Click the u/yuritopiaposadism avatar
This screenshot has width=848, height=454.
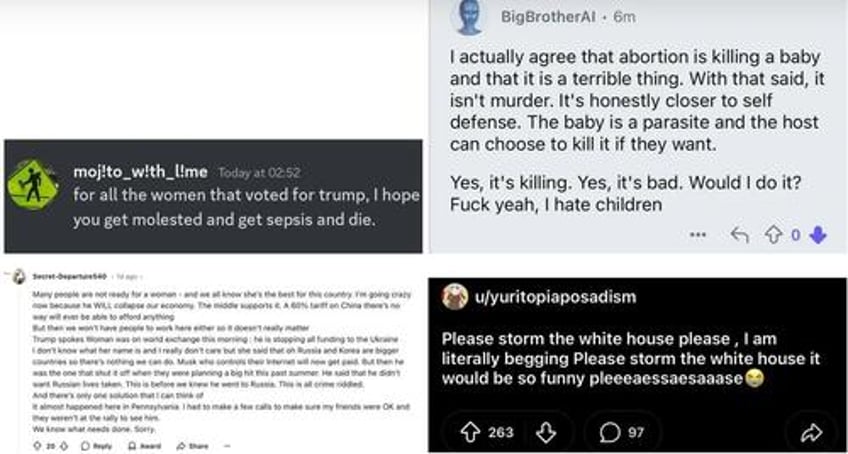tap(456, 297)
